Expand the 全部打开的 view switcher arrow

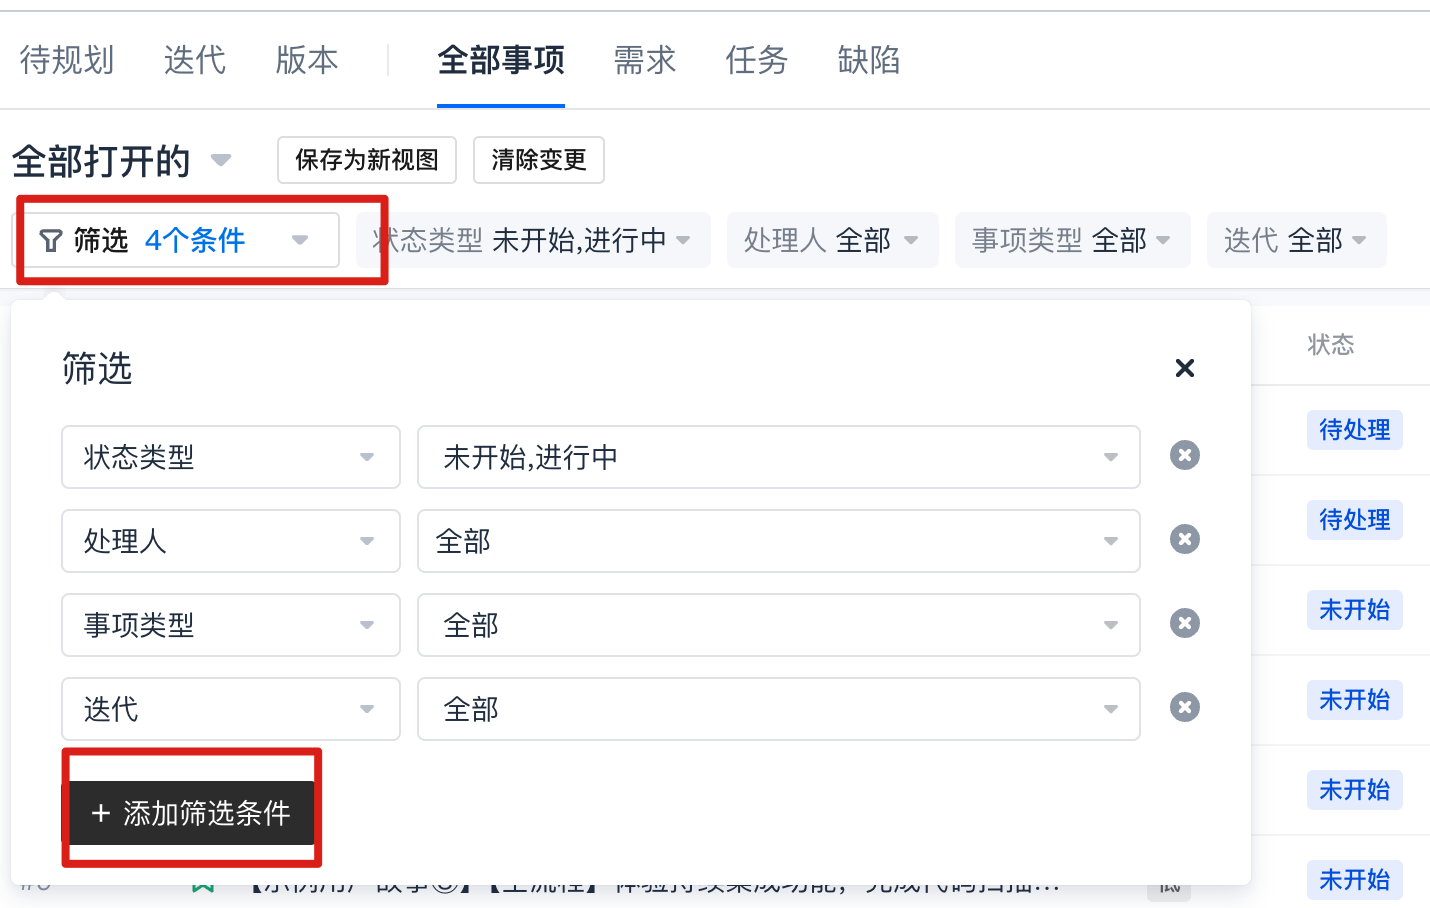221,160
